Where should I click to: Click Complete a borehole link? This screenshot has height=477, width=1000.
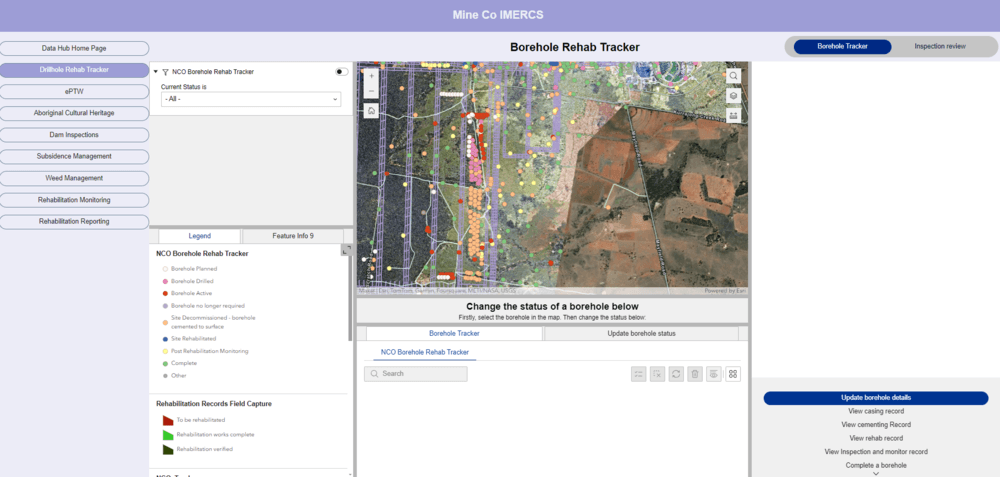[876, 466]
